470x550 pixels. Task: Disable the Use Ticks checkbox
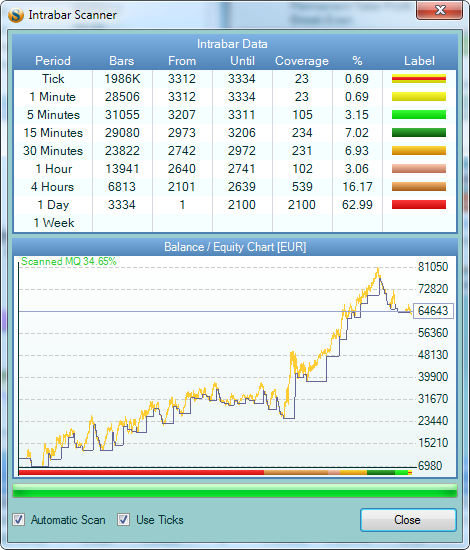(123, 519)
